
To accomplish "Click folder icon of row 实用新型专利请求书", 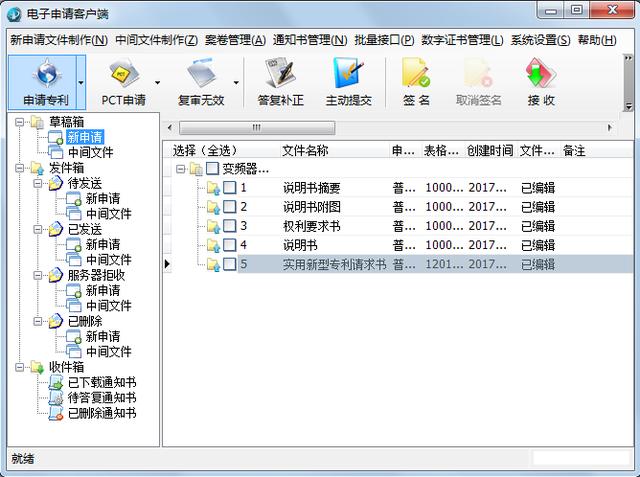I will coord(213,264).
